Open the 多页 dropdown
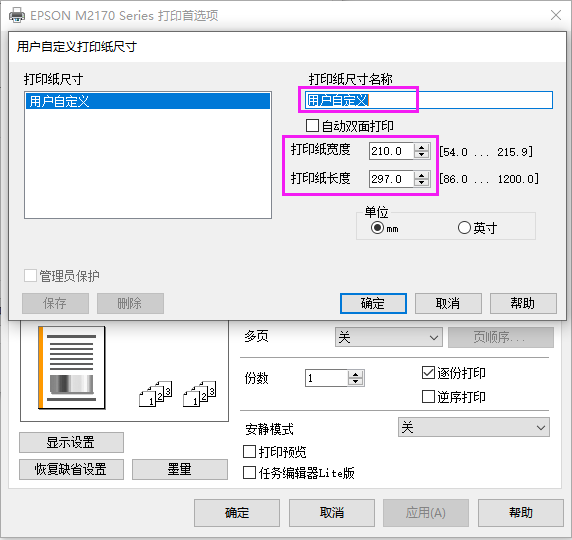 pos(389,337)
